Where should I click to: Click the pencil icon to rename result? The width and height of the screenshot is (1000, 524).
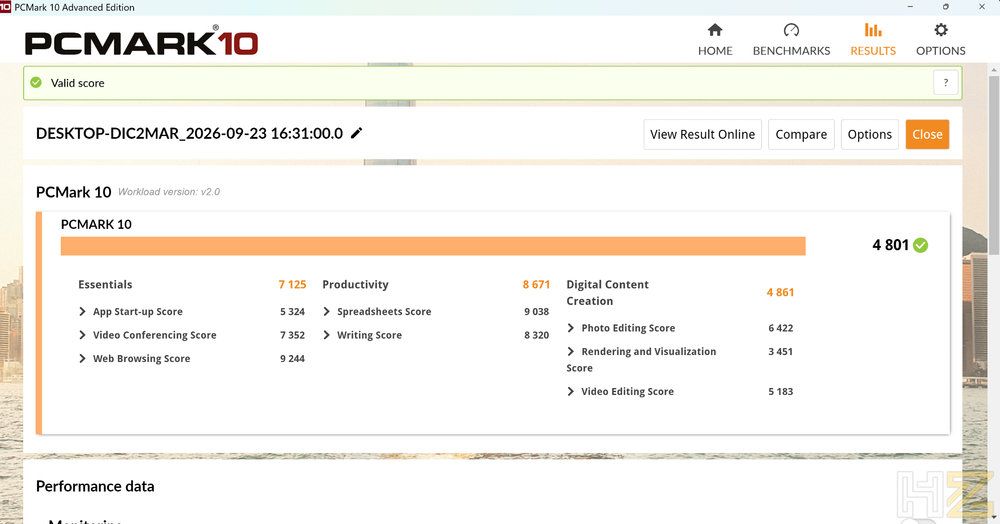click(357, 133)
